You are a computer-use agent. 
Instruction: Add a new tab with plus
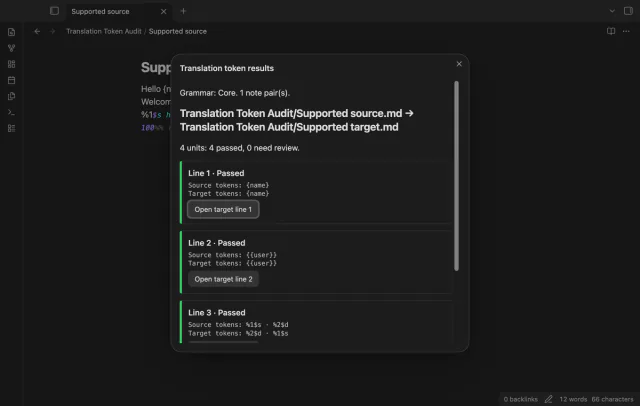tap(183, 11)
